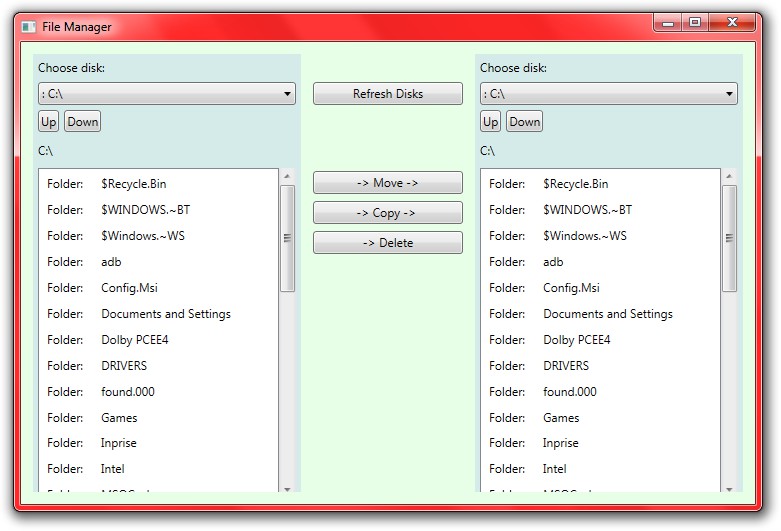Select Dolby PCEE4 folder in right list
This screenshot has height=531, width=781.
(x=600, y=340)
